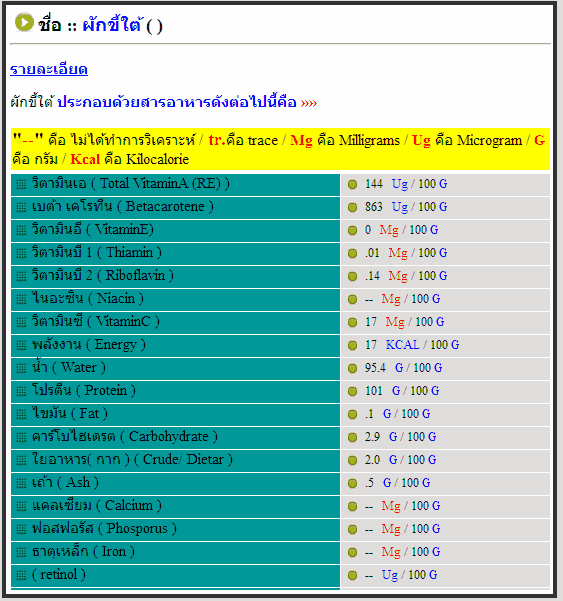Viewport: 563px width, 601px height.
Task: Click the grid icon beside Total VitaminA row
Action: click(x=21, y=184)
